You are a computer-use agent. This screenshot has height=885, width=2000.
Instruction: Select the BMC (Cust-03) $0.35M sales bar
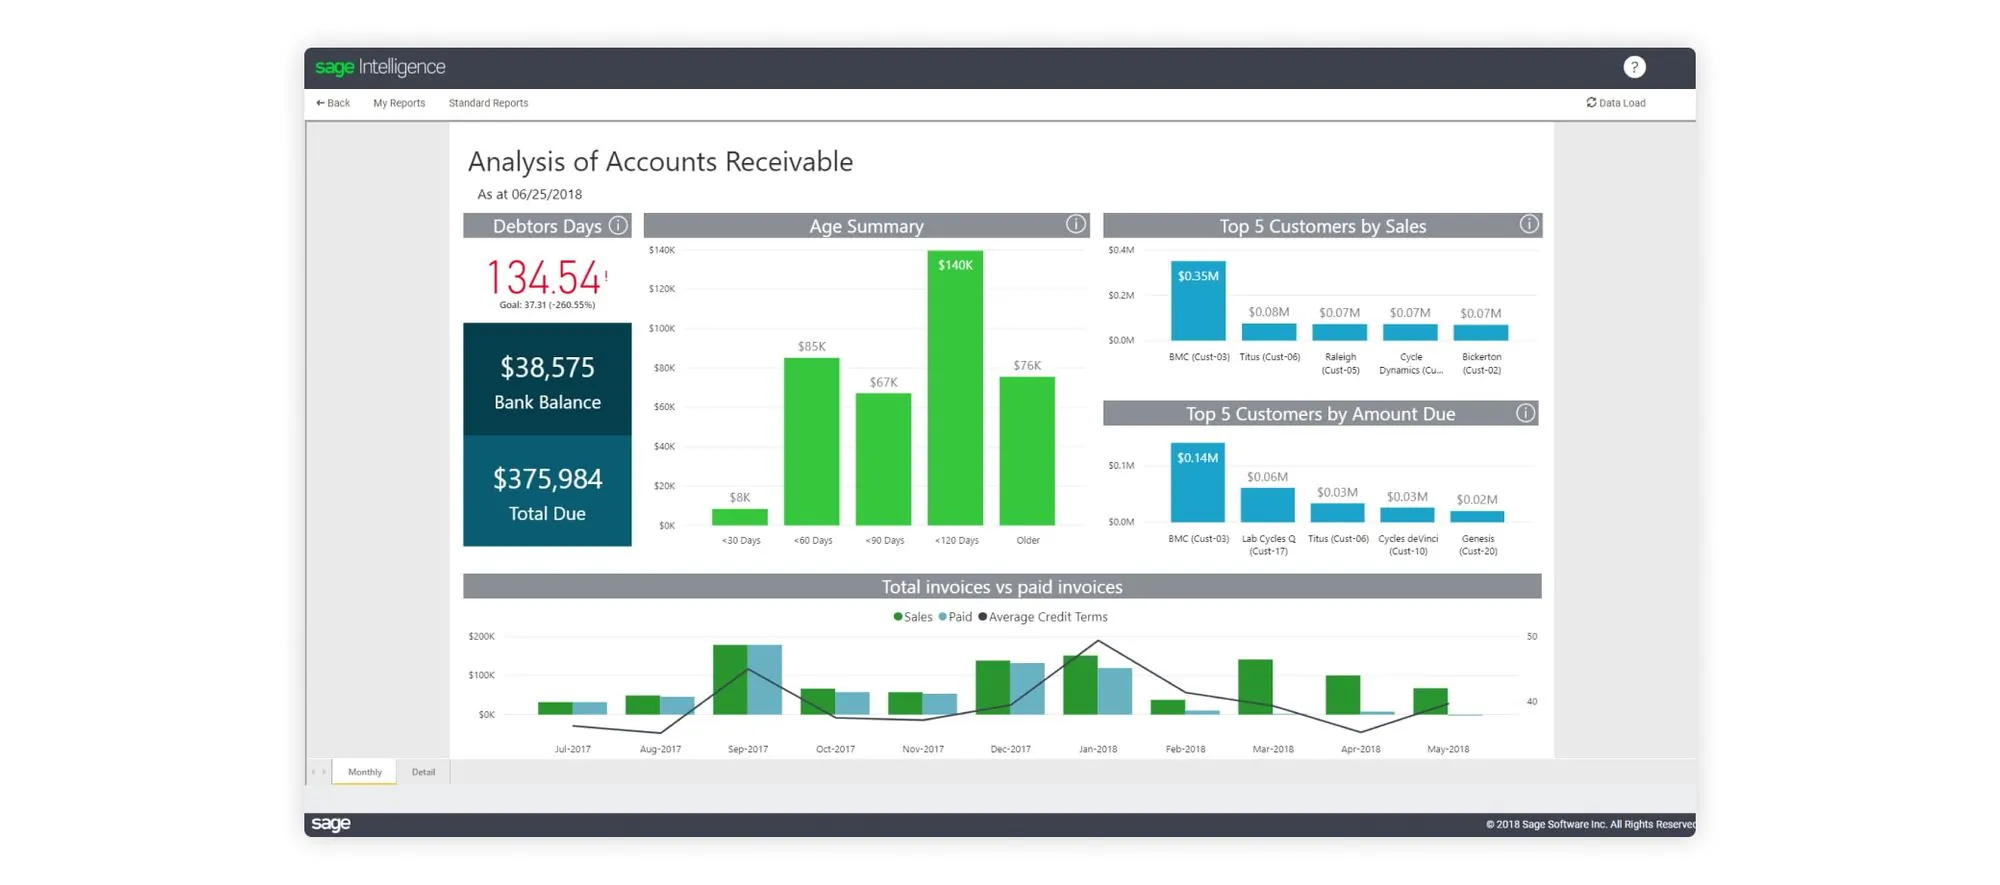click(1198, 301)
